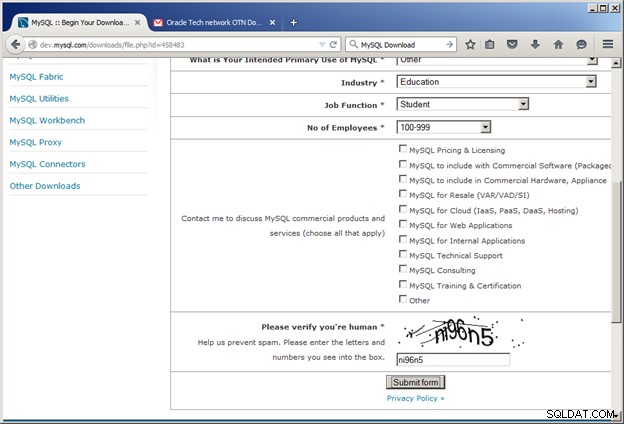Check MySQL Training & Certification
The image size is (624, 424).
[403, 284]
